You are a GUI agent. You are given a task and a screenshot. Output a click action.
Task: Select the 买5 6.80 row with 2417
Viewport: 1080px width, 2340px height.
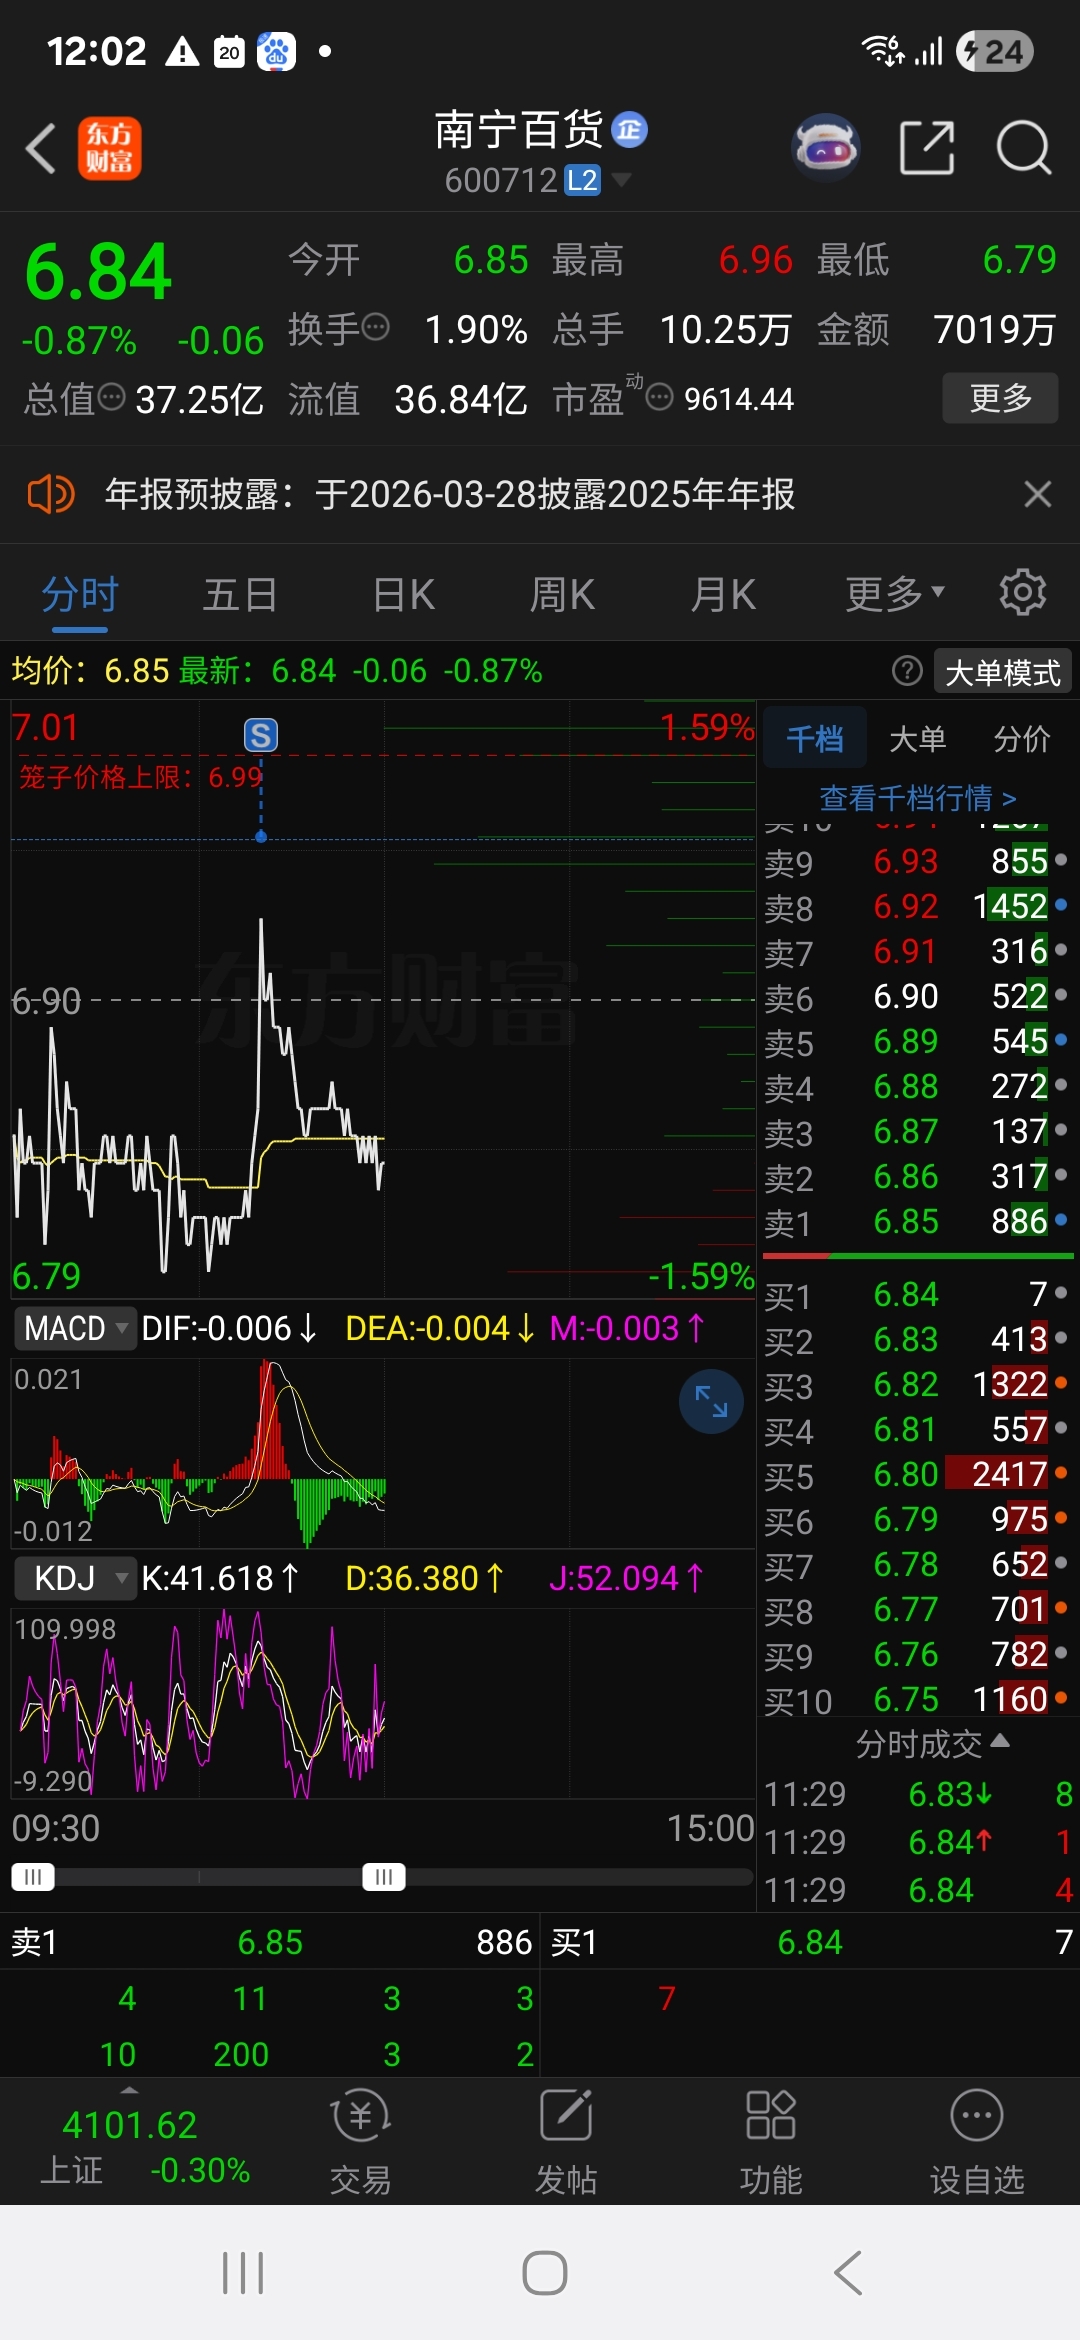pyautogui.click(x=917, y=1475)
